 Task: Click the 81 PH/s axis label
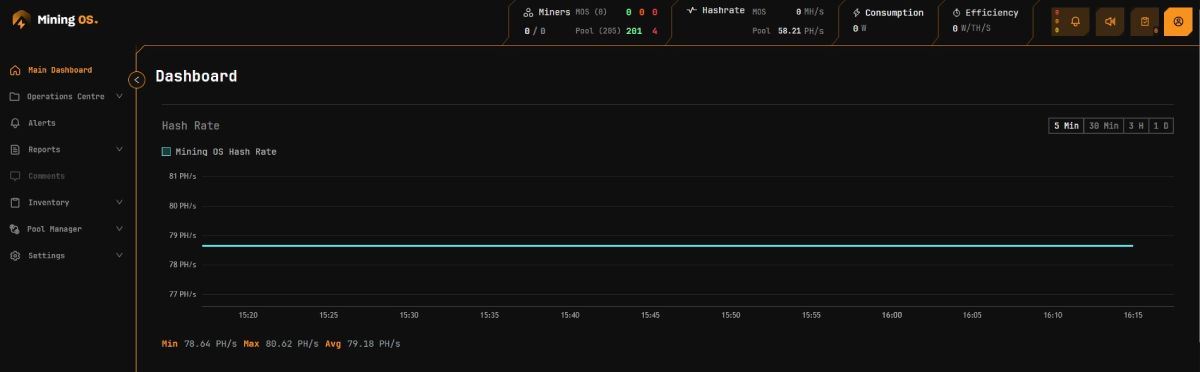point(182,176)
